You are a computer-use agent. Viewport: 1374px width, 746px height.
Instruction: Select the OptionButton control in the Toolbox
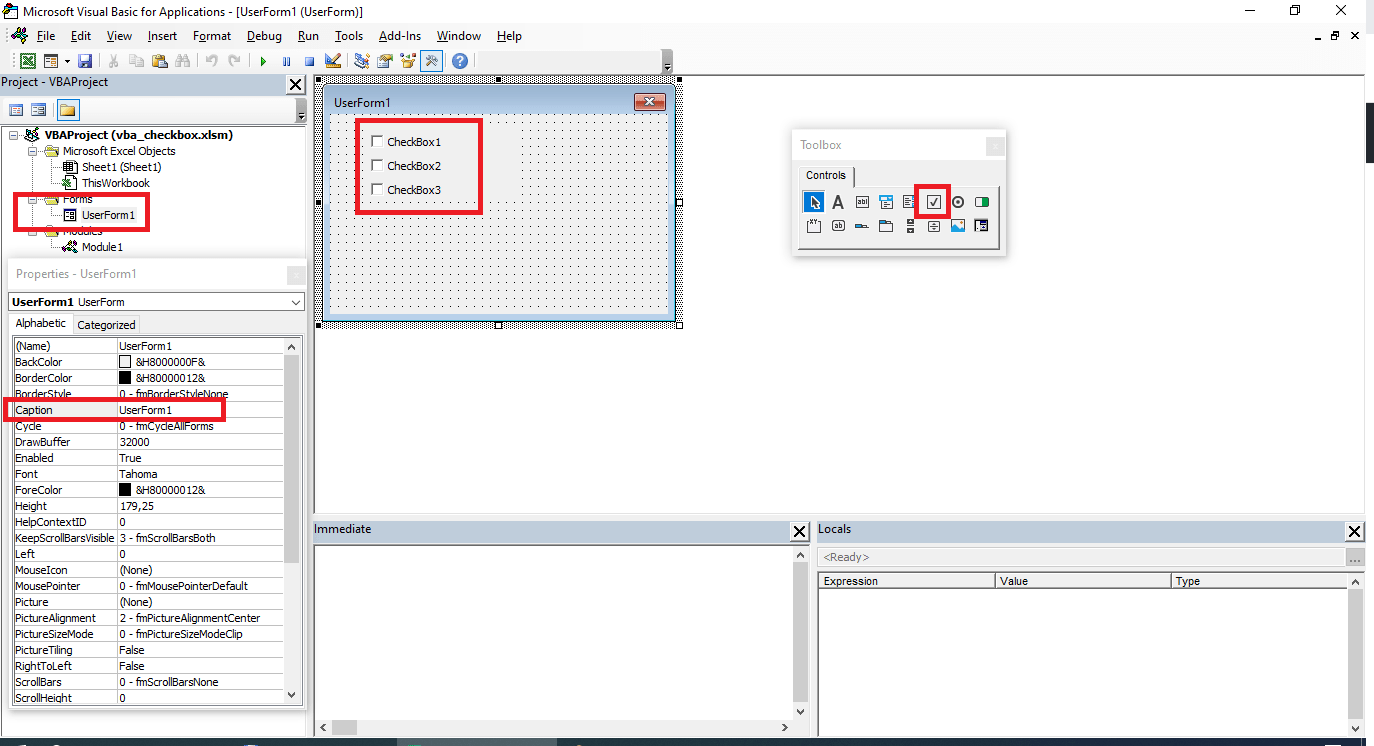[x=957, y=201]
